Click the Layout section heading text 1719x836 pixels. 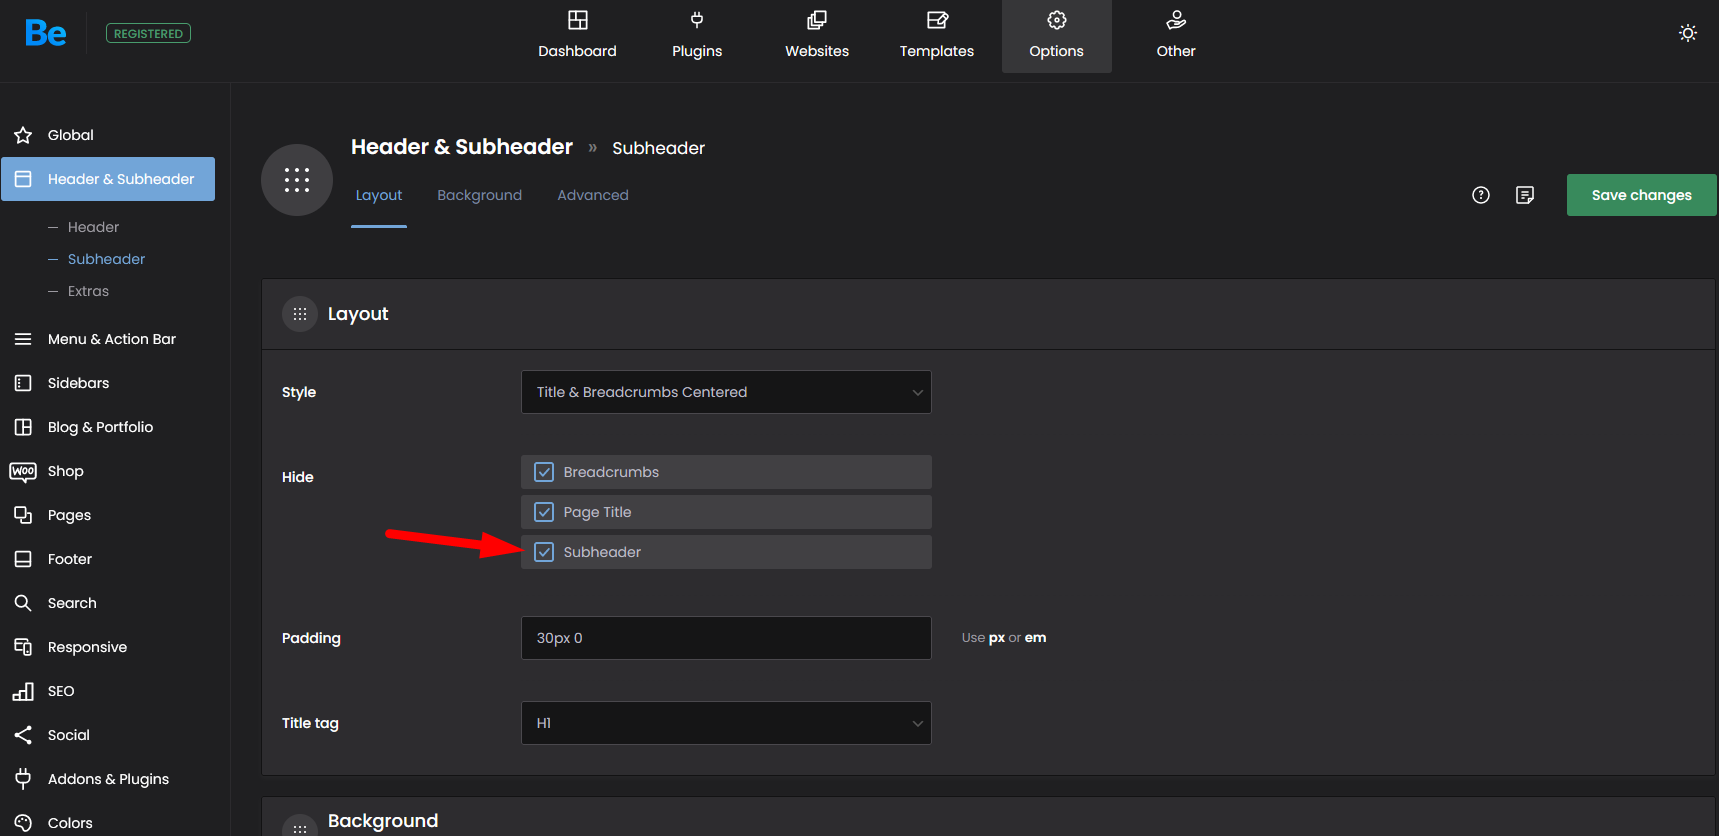click(x=358, y=314)
